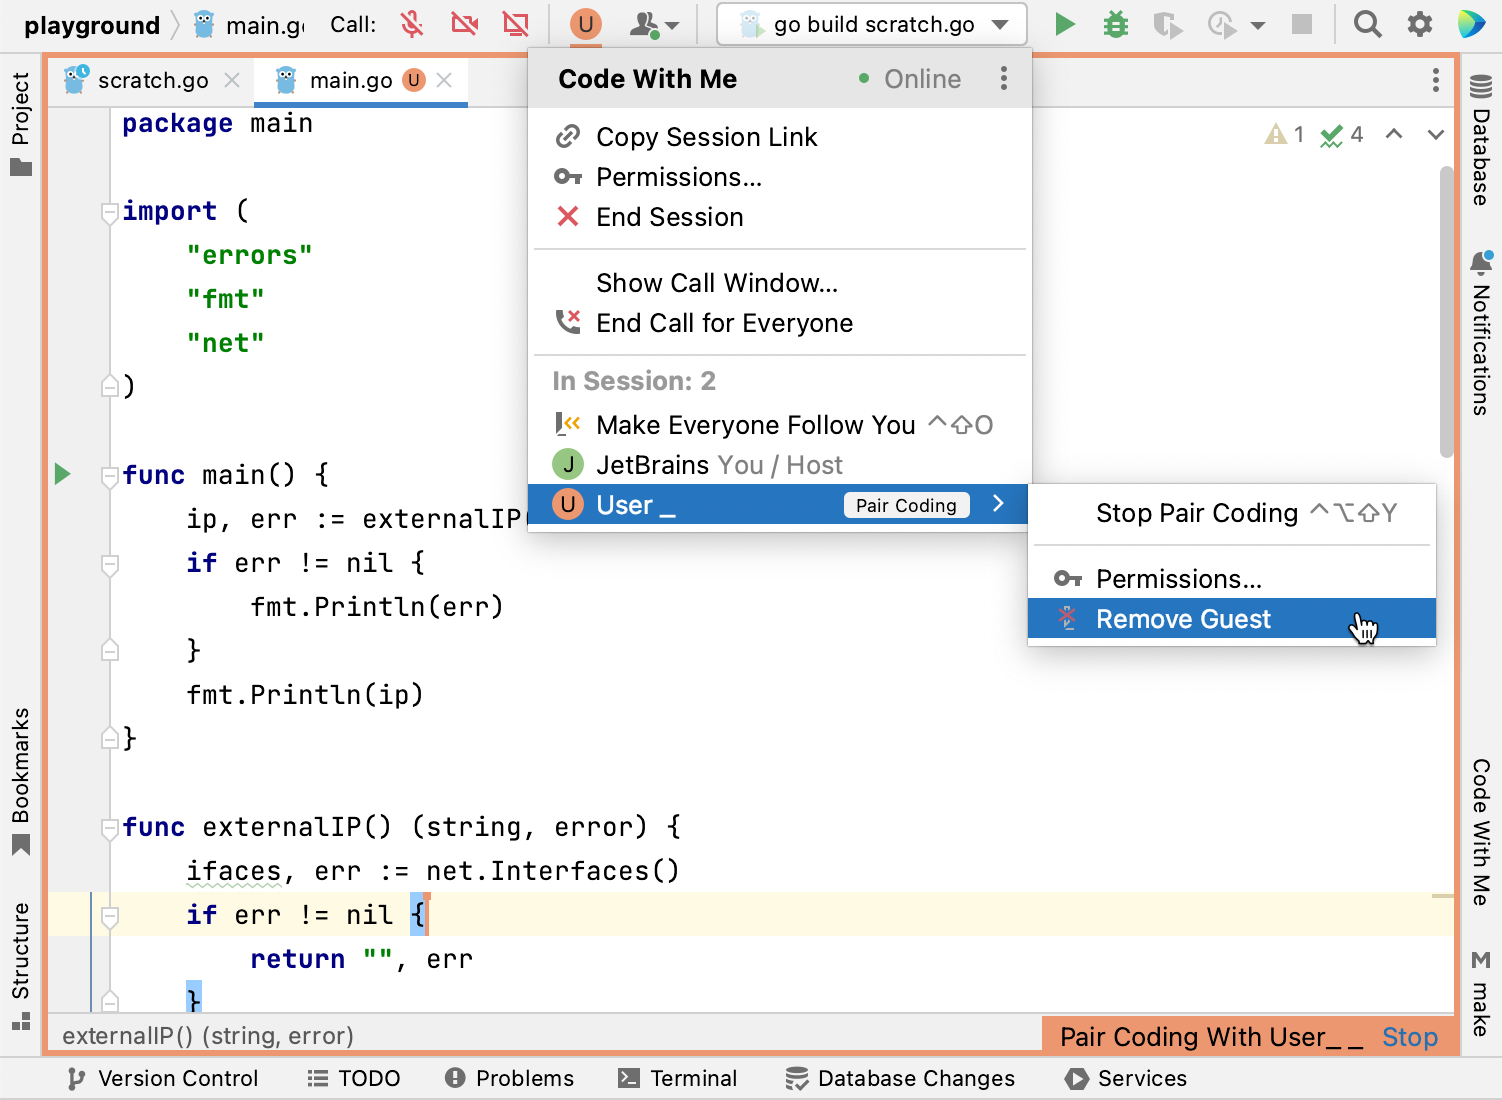Click the Debug bug icon
The height and width of the screenshot is (1100, 1502).
(1115, 24)
